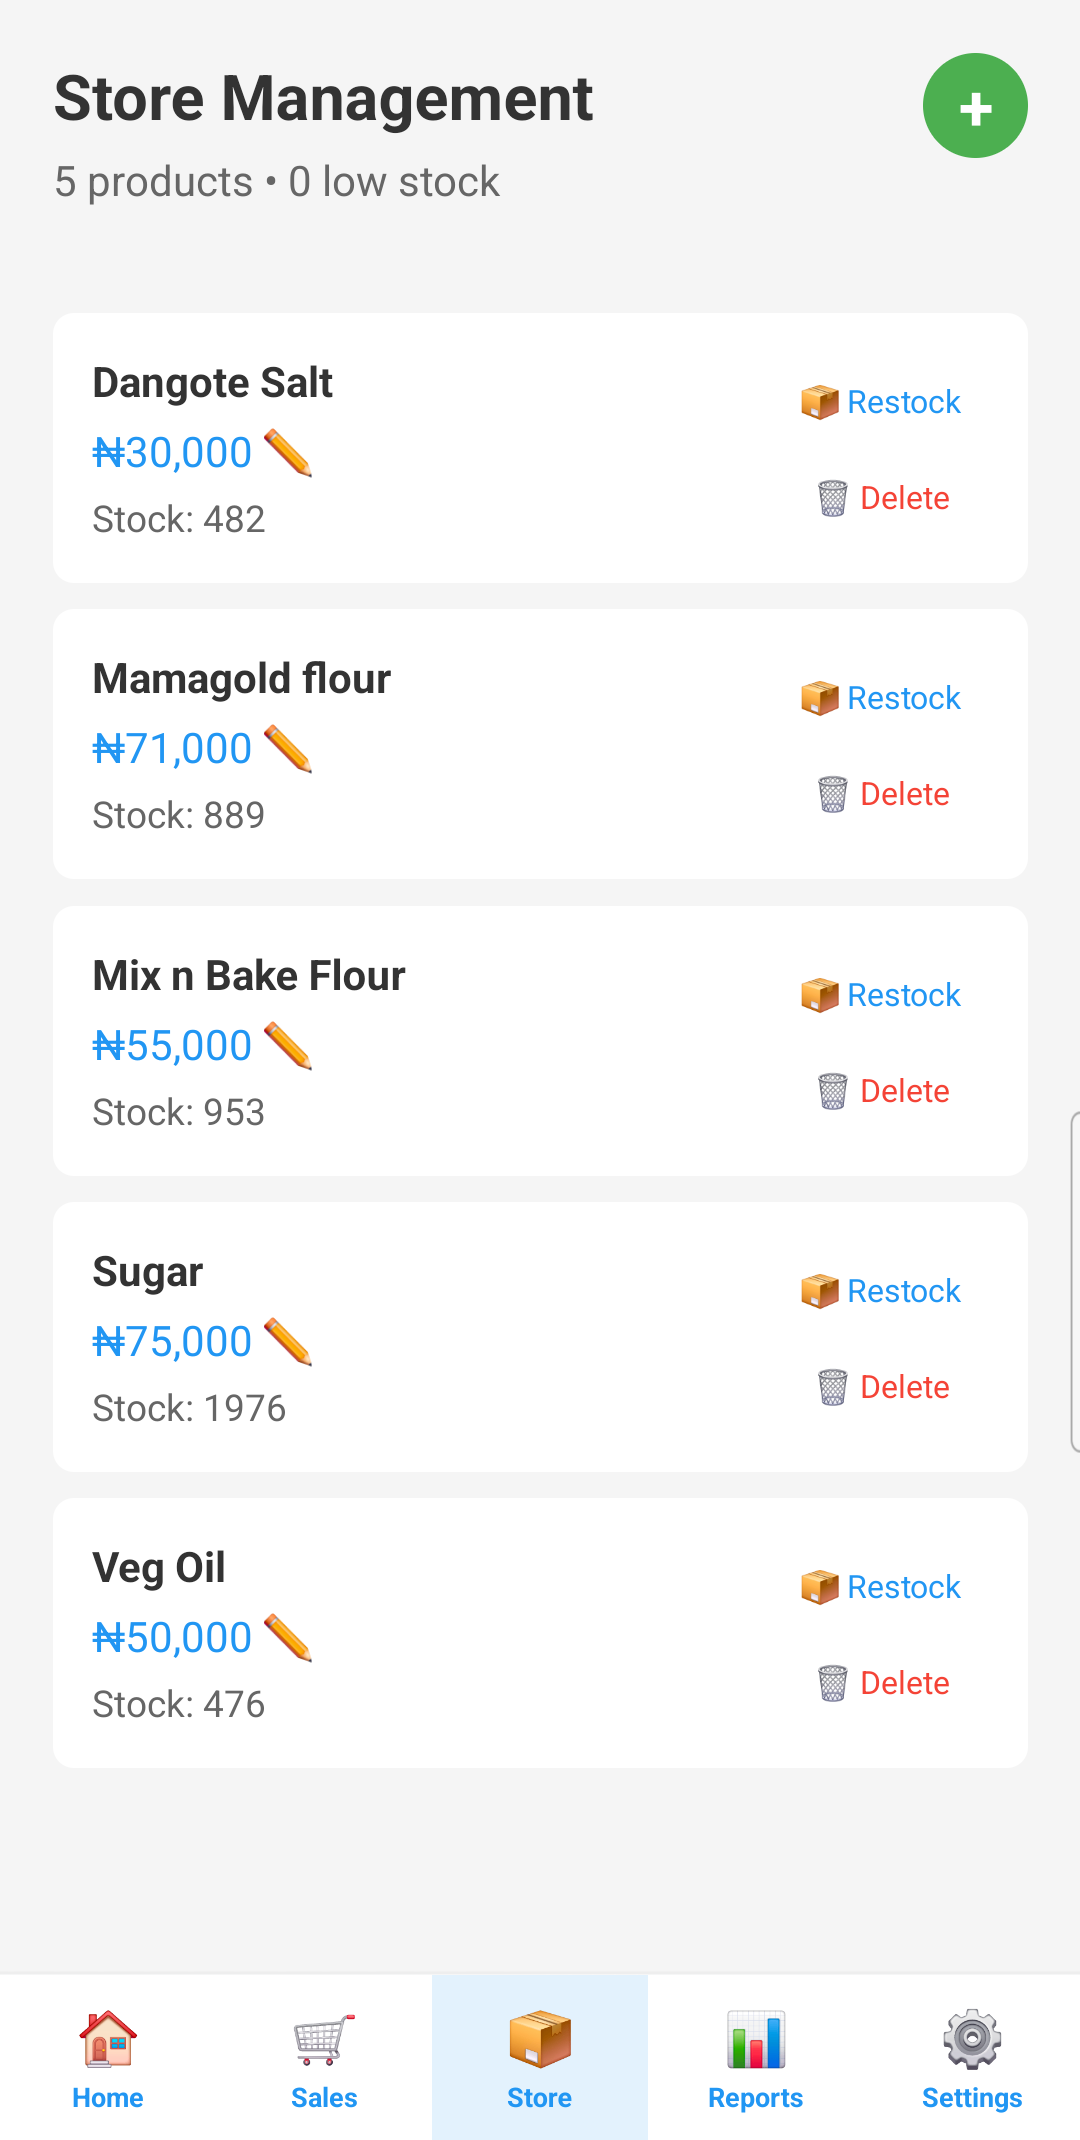The image size is (1080, 2140).
Task: Click the Sugar price edit pencil
Action: pos(288,1342)
